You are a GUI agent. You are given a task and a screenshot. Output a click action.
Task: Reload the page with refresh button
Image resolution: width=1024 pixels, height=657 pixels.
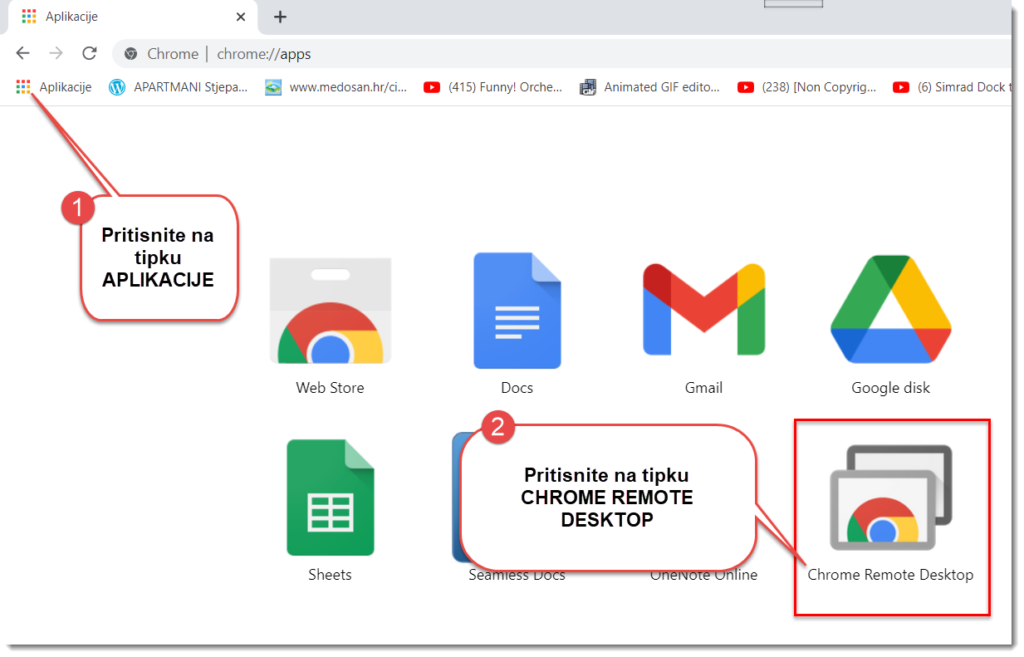(x=89, y=54)
